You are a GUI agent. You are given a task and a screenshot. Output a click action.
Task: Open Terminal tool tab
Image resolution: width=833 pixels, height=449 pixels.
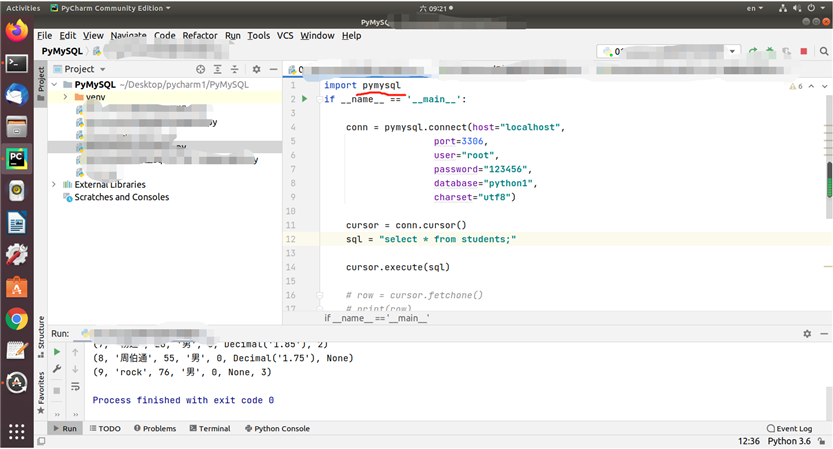(x=210, y=428)
